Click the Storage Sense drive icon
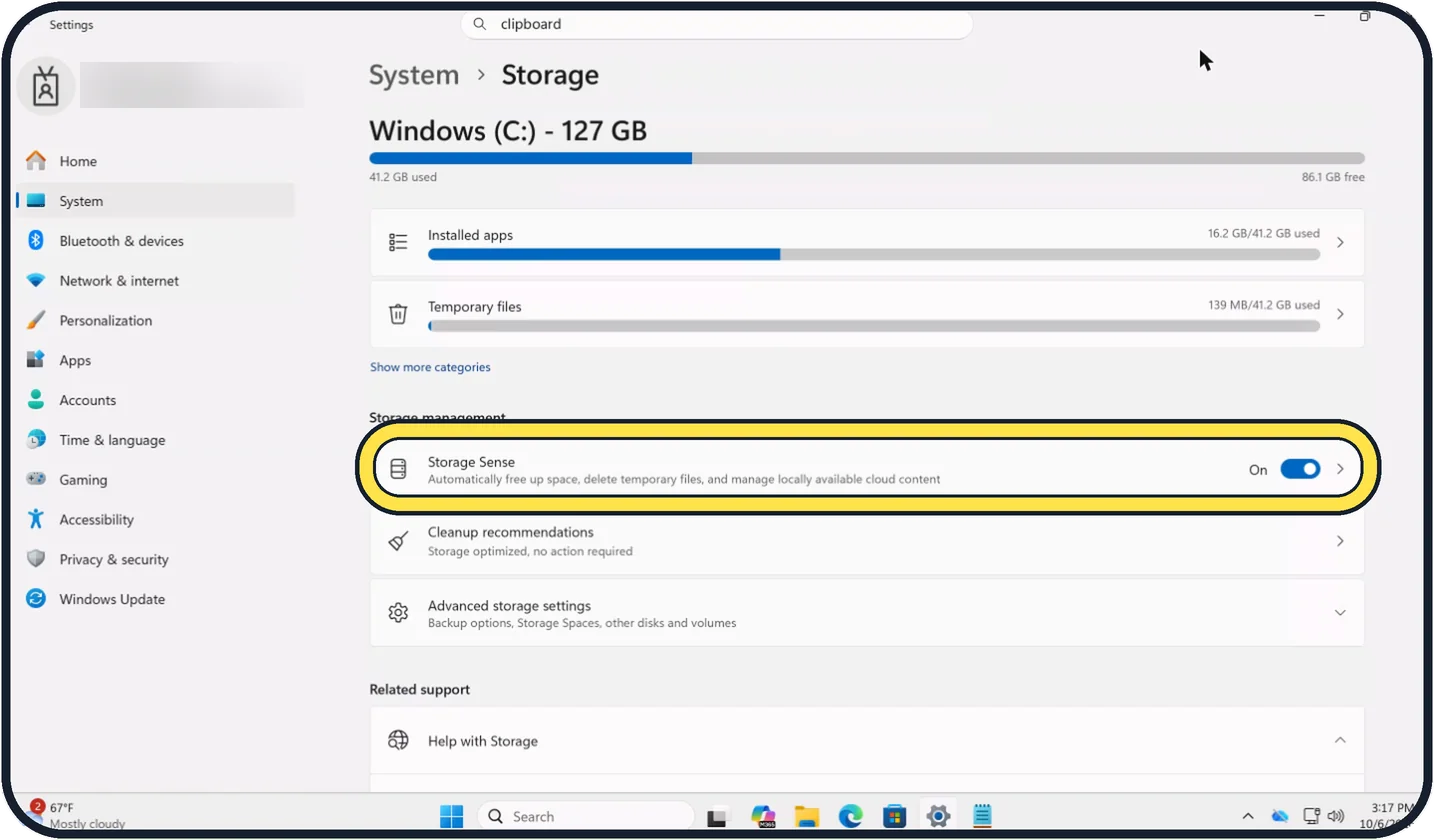Screen dimensions: 1434x840 [x=398, y=469]
